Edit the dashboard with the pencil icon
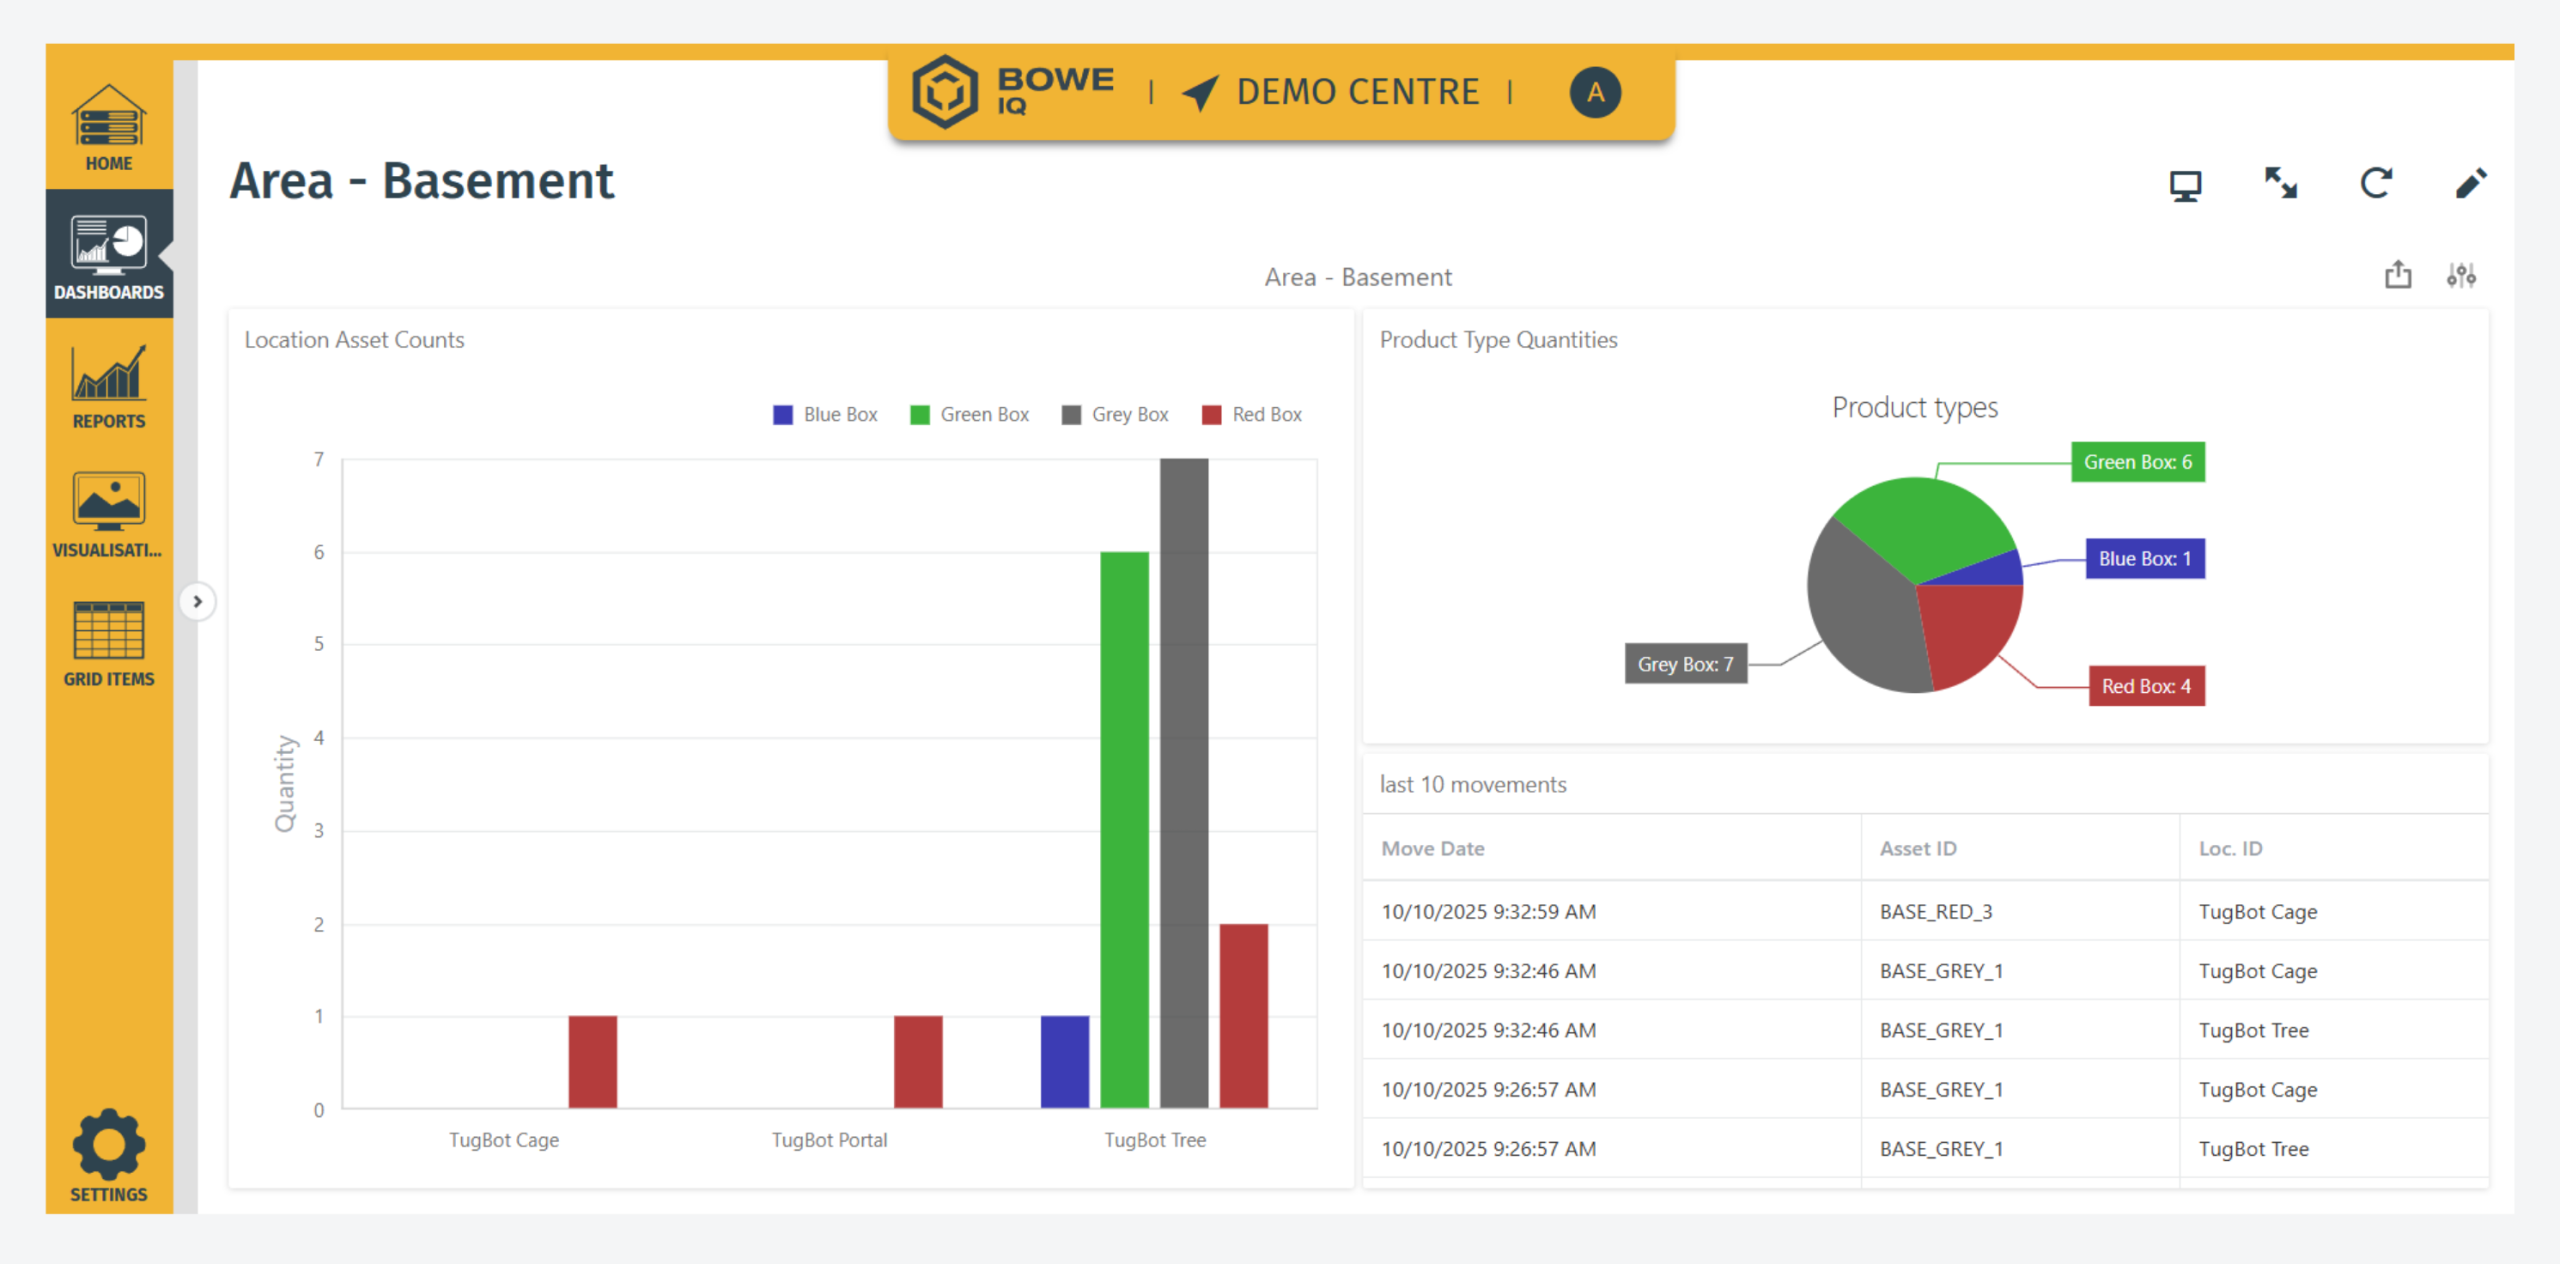This screenshot has height=1264, width=2560. coord(2472,184)
